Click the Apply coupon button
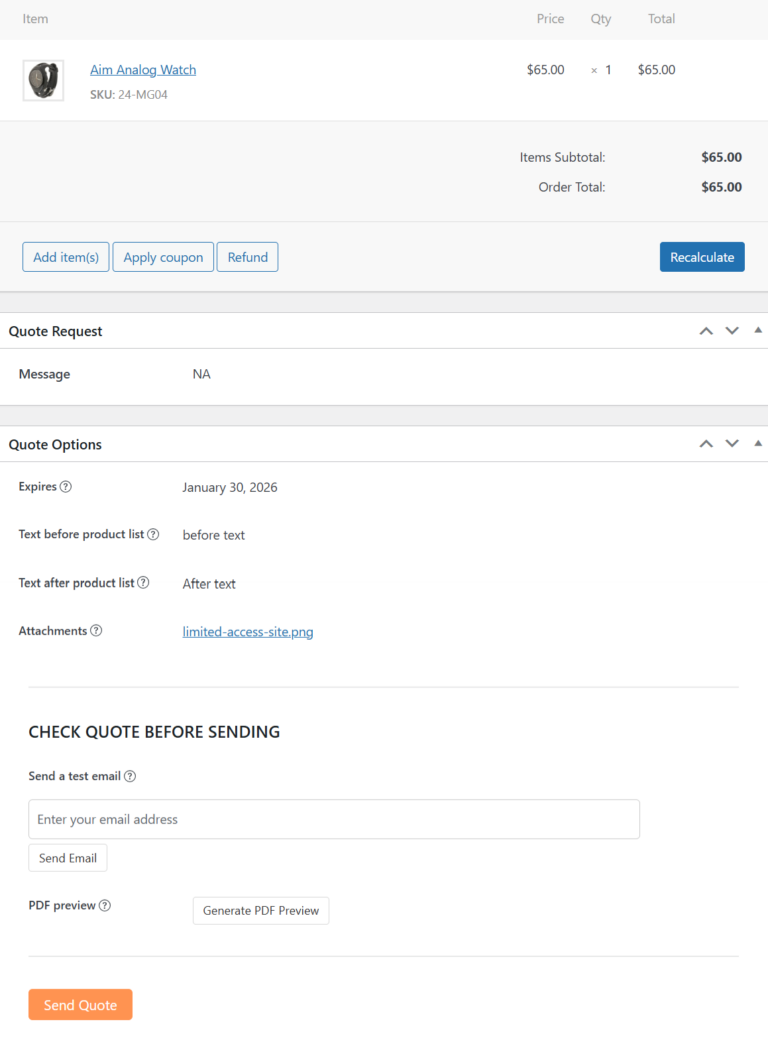Image resolution: width=768 pixels, height=1048 pixels. pyautogui.click(x=163, y=257)
